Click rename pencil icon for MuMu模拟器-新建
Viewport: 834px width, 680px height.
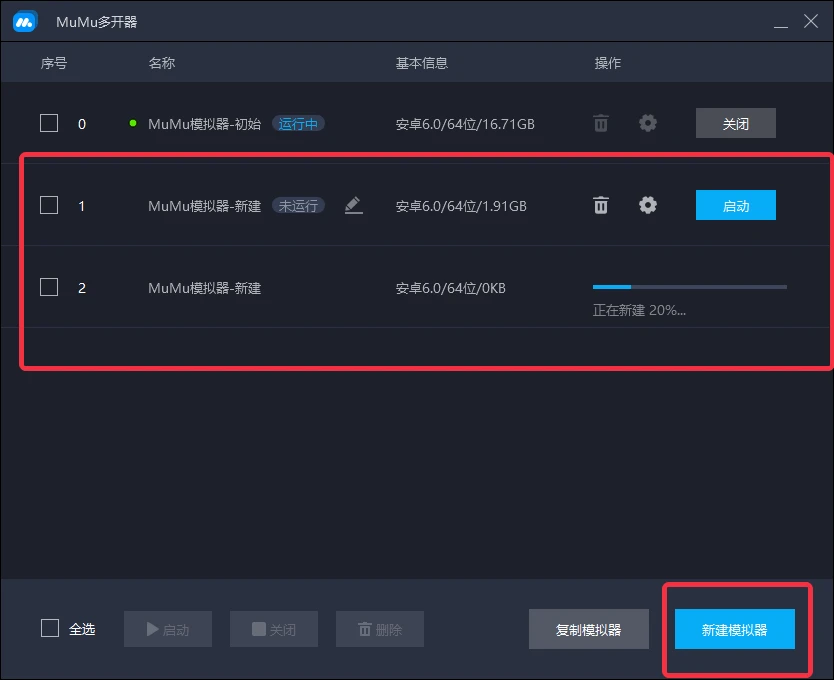[x=353, y=205]
